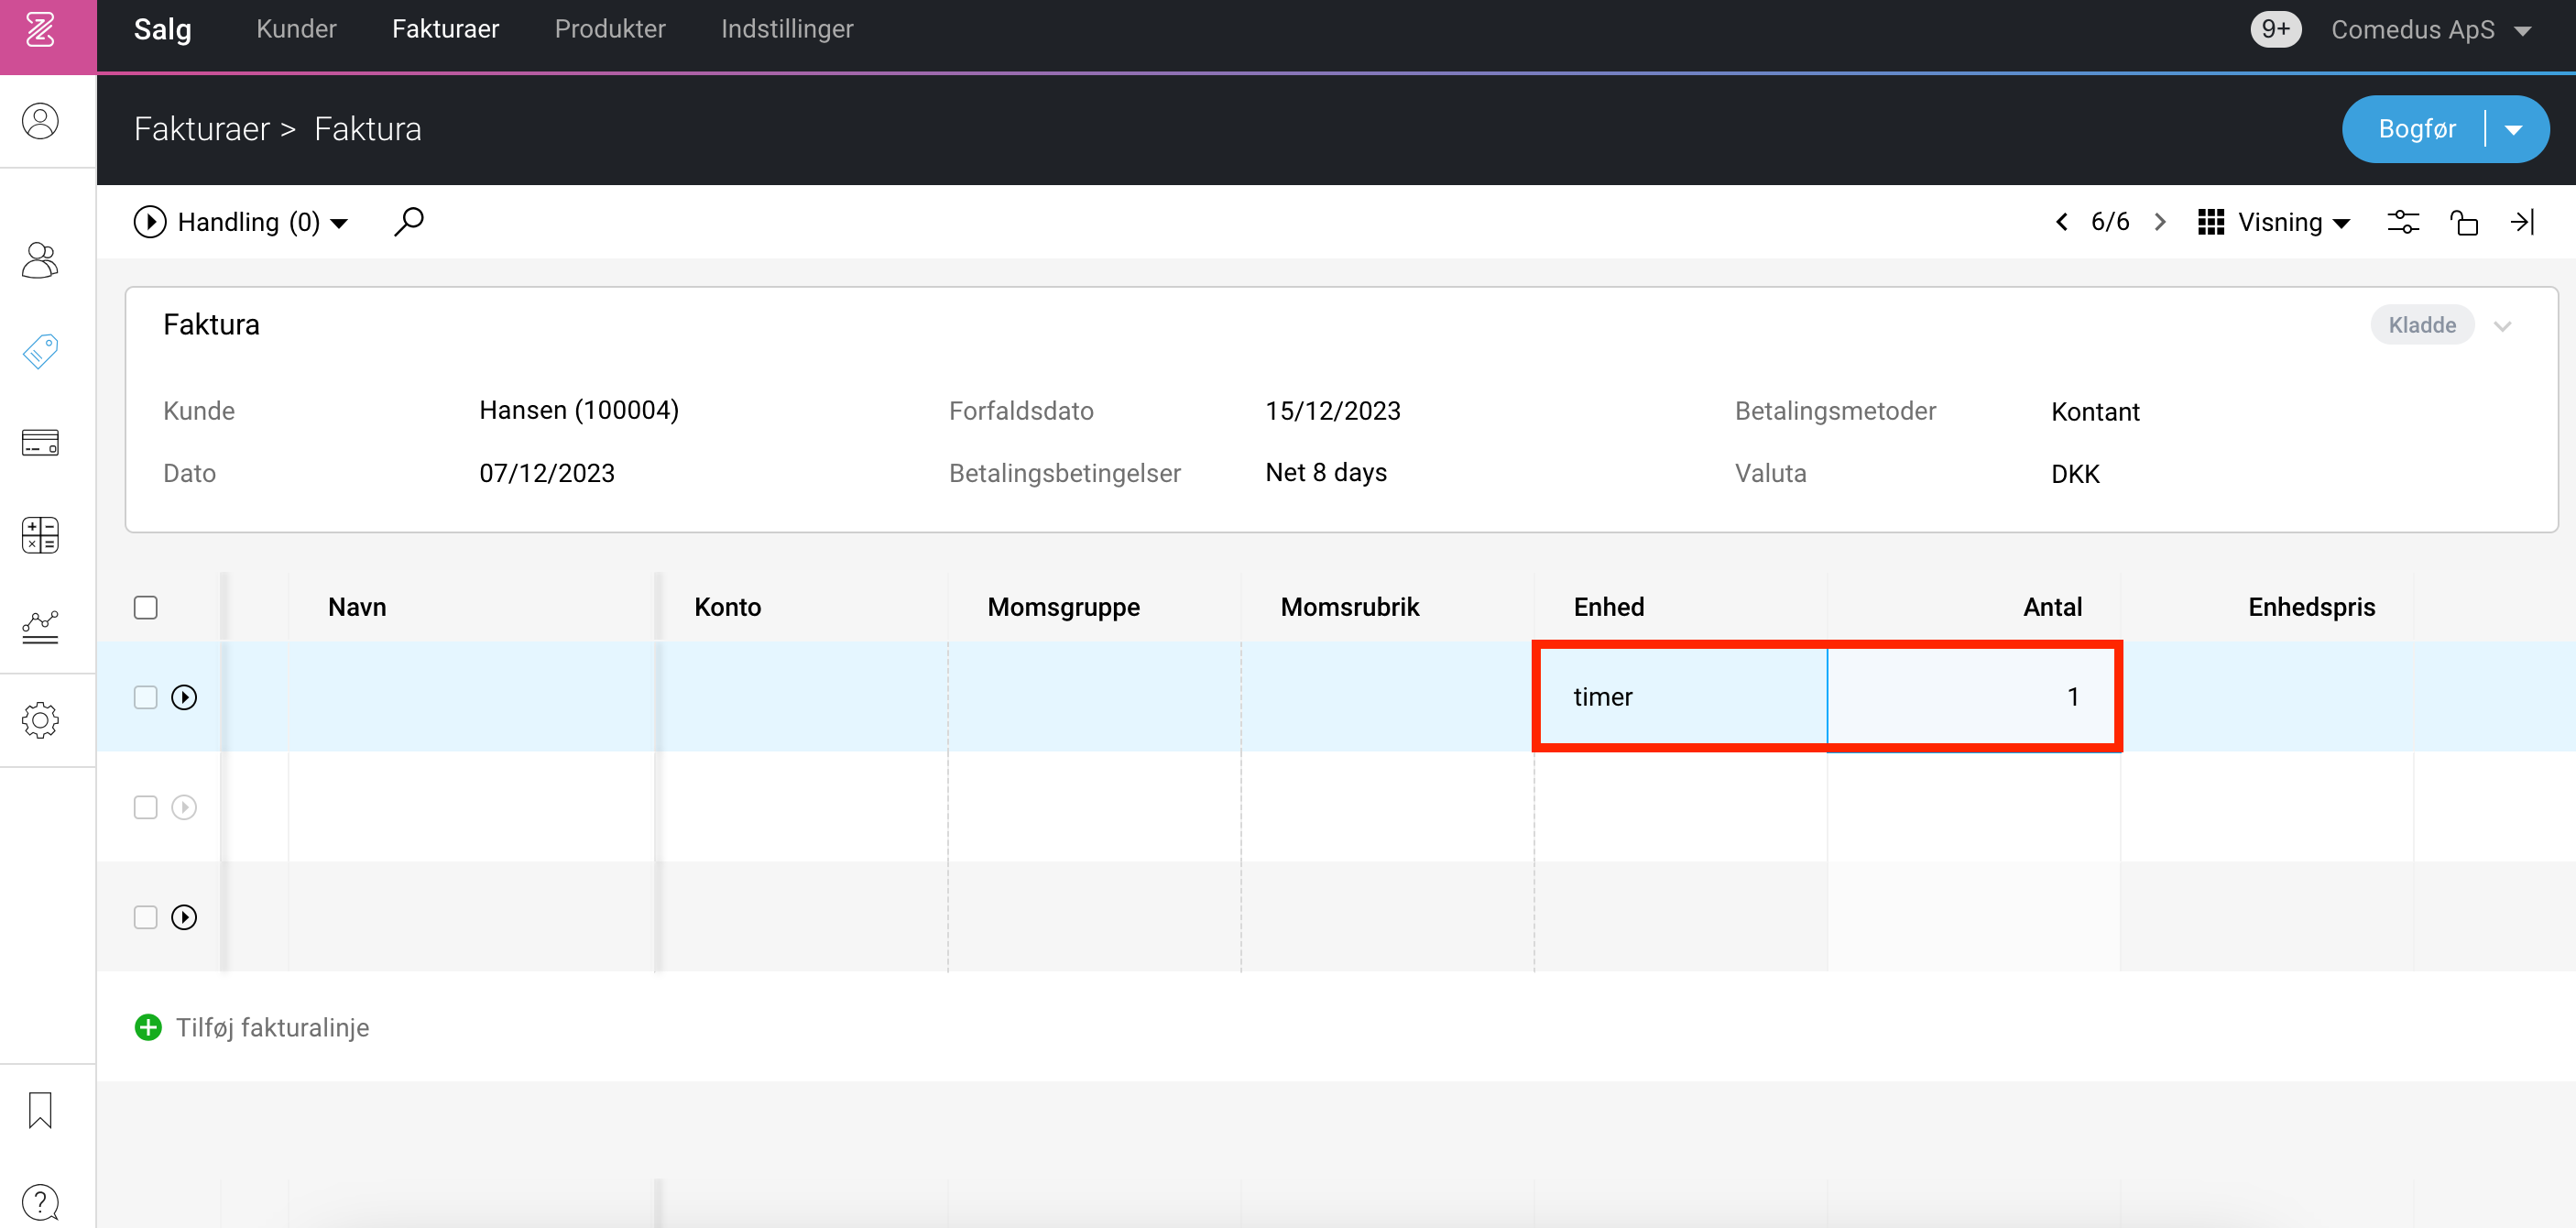
Task: Click the Tilføj fakturalinje link
Action: pyautogui.click(x=272, y=1027)
